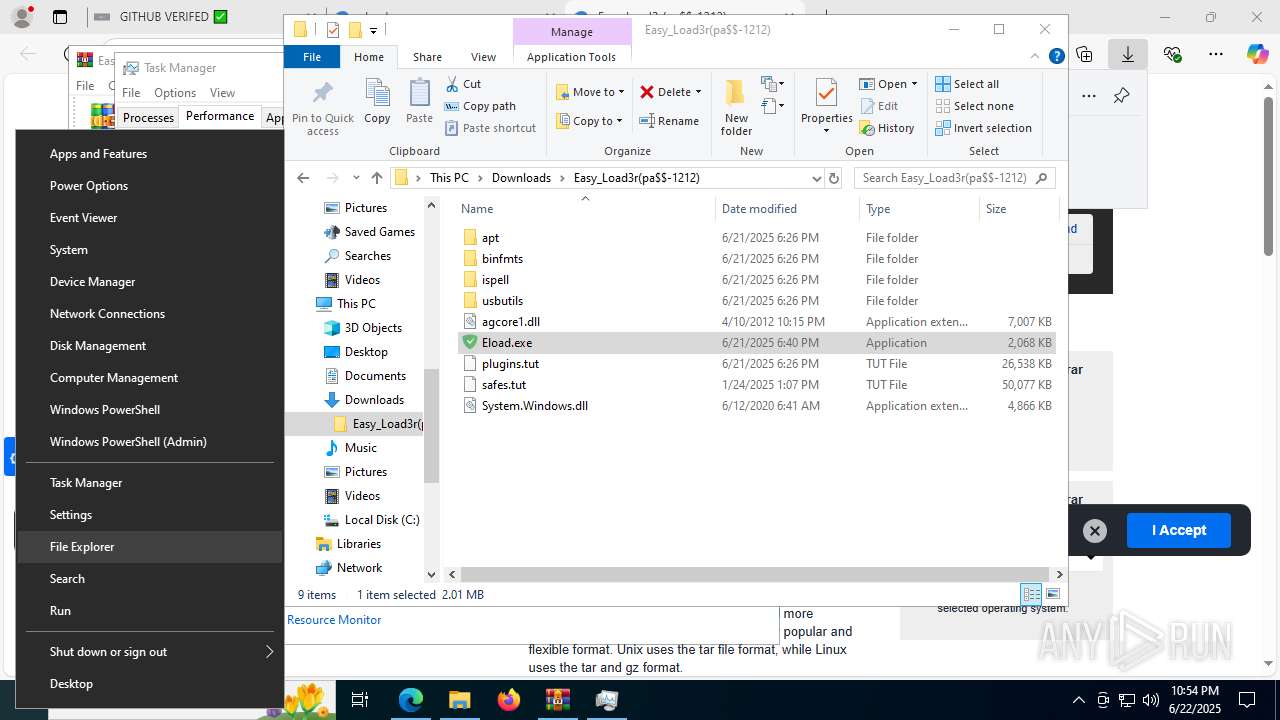Select Device Manager from the Win+X menu

[x=150, y=282]
